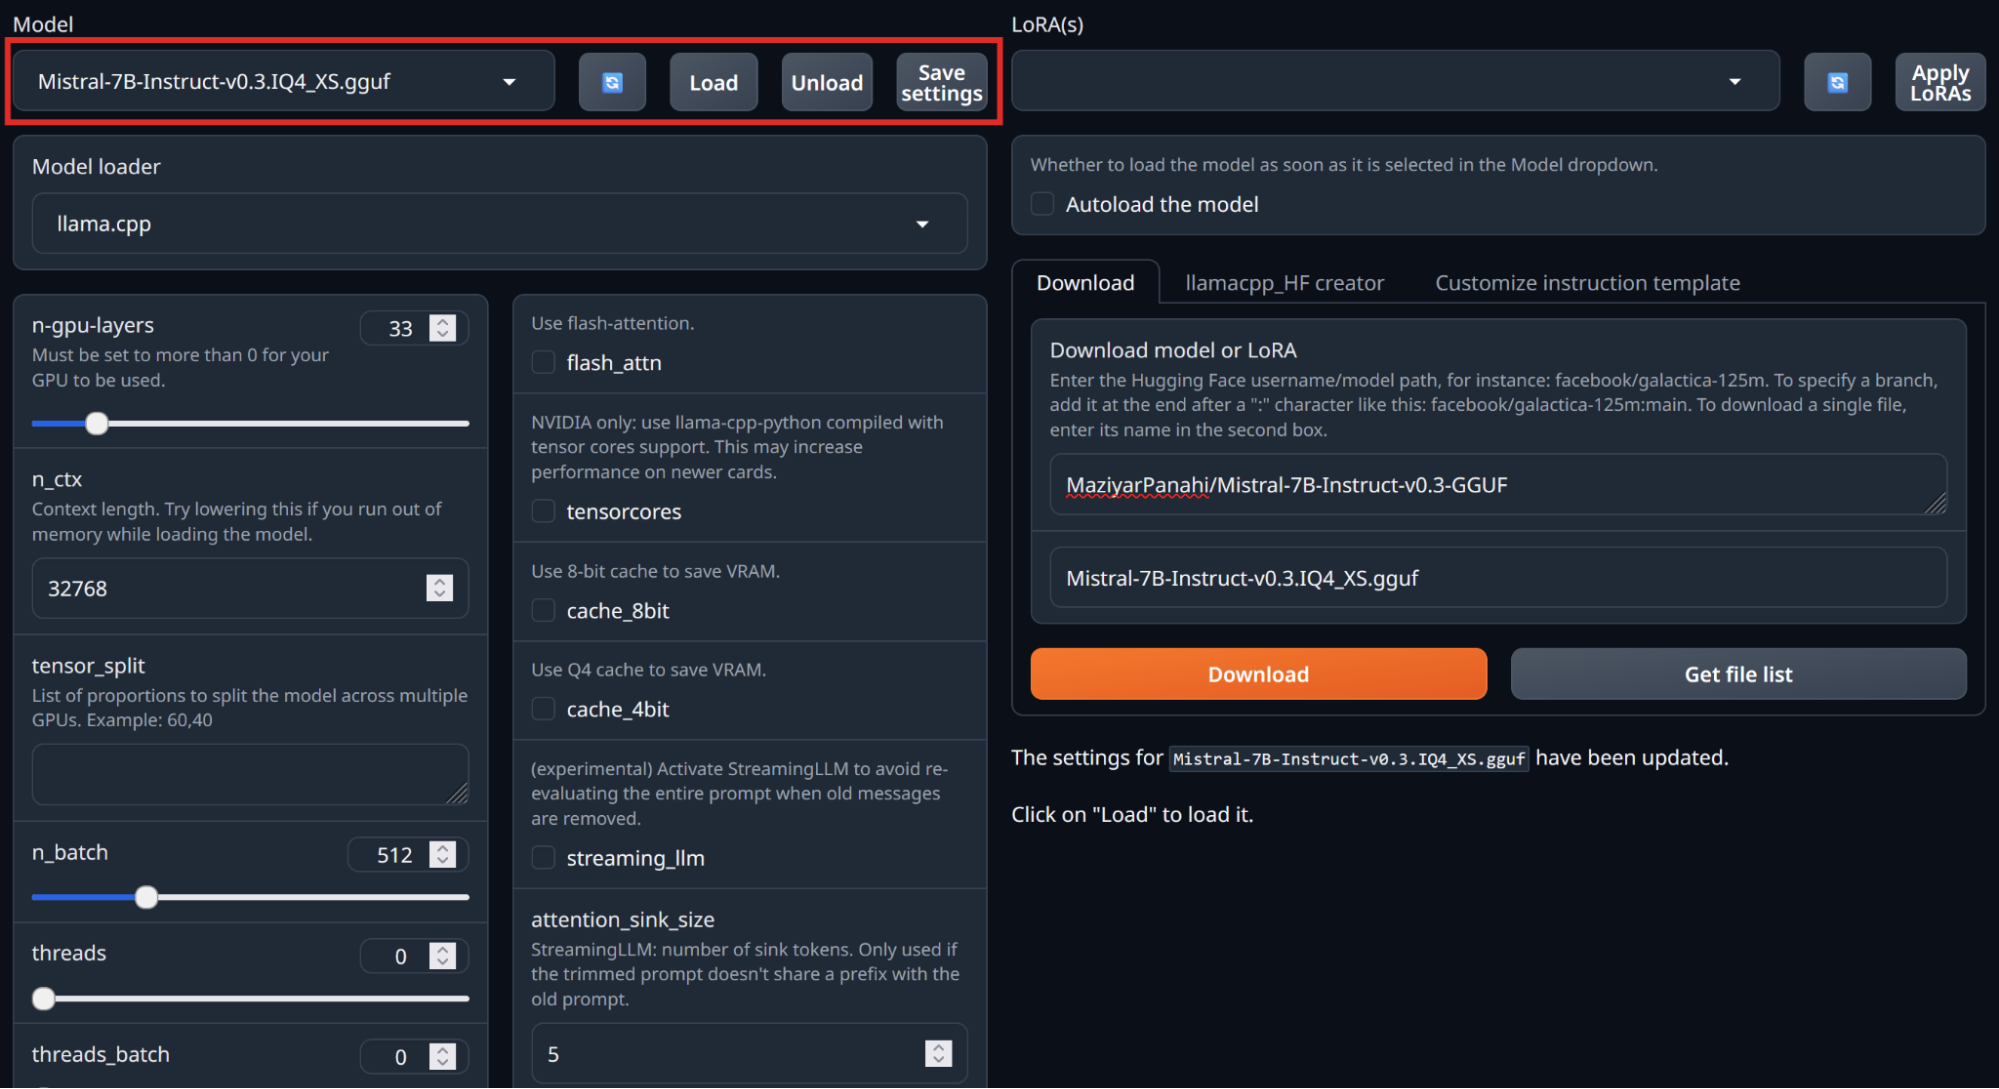1999x1089 pixels.
Task: Refresh the Model list with the blue icon
Action: [x=612, y=82]
